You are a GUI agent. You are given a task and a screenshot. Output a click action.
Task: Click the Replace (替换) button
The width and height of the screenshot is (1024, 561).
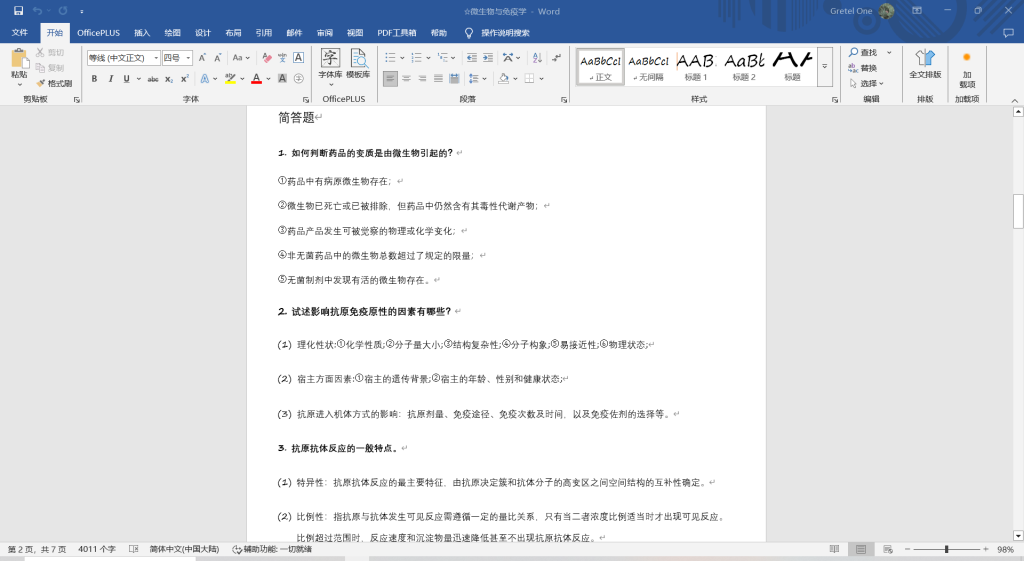pos(863,68)
